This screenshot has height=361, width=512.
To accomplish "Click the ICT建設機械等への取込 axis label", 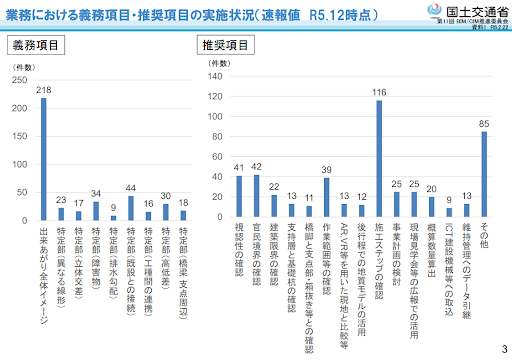I will [449, 269].
